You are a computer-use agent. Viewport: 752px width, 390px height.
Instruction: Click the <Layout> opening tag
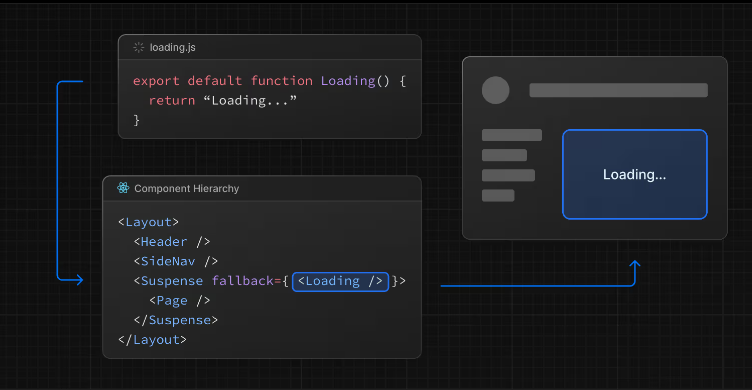149,222
